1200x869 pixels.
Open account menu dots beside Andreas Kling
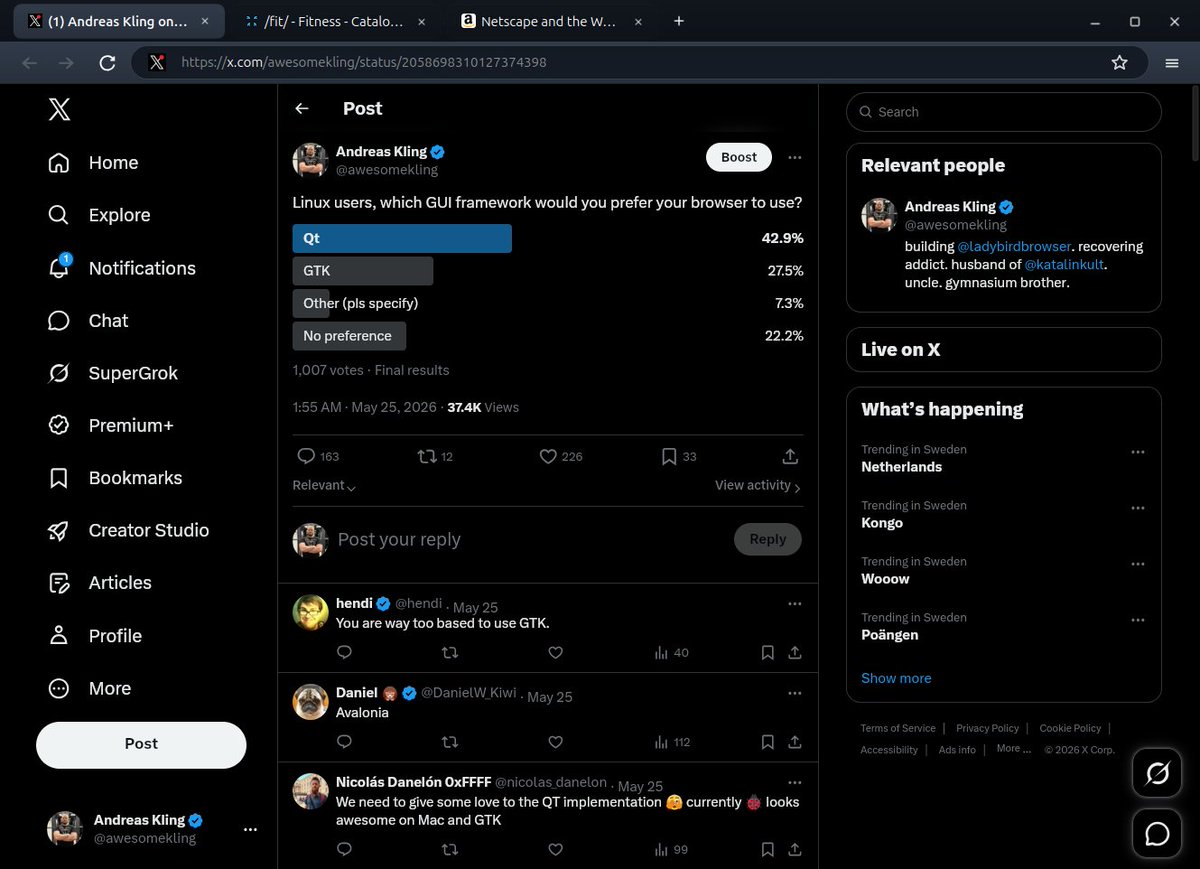[x=250, y=829]
